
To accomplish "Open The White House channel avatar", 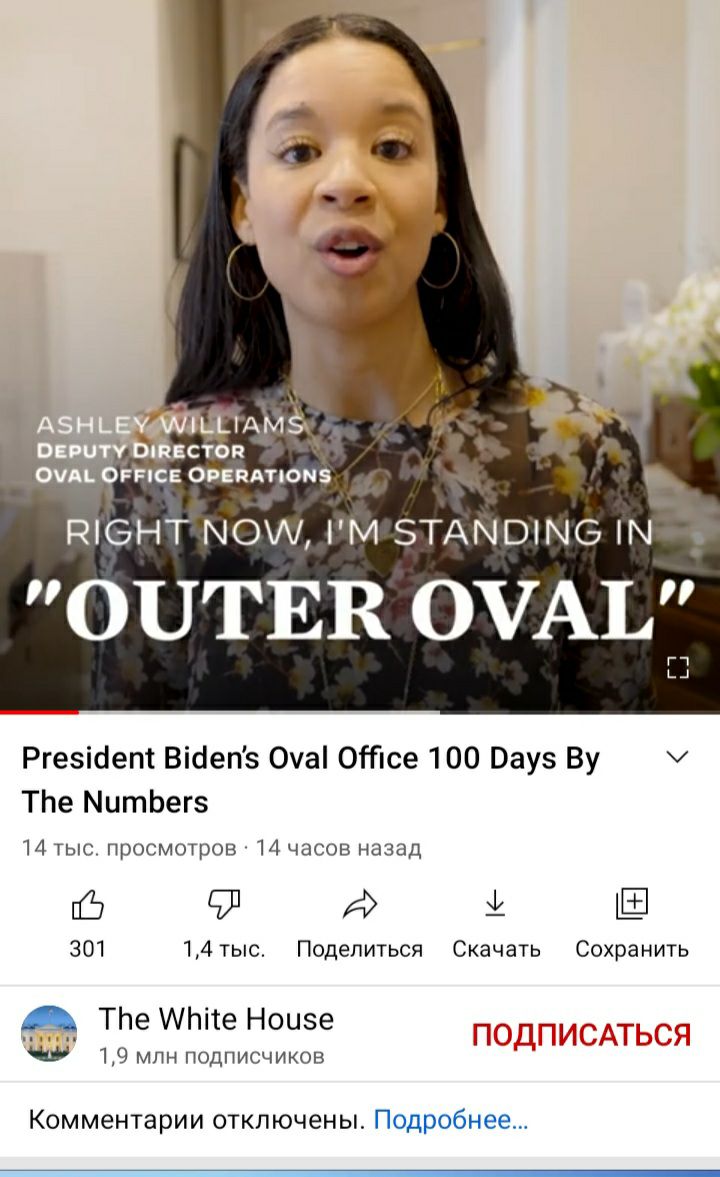I will tap(49, 1034).
